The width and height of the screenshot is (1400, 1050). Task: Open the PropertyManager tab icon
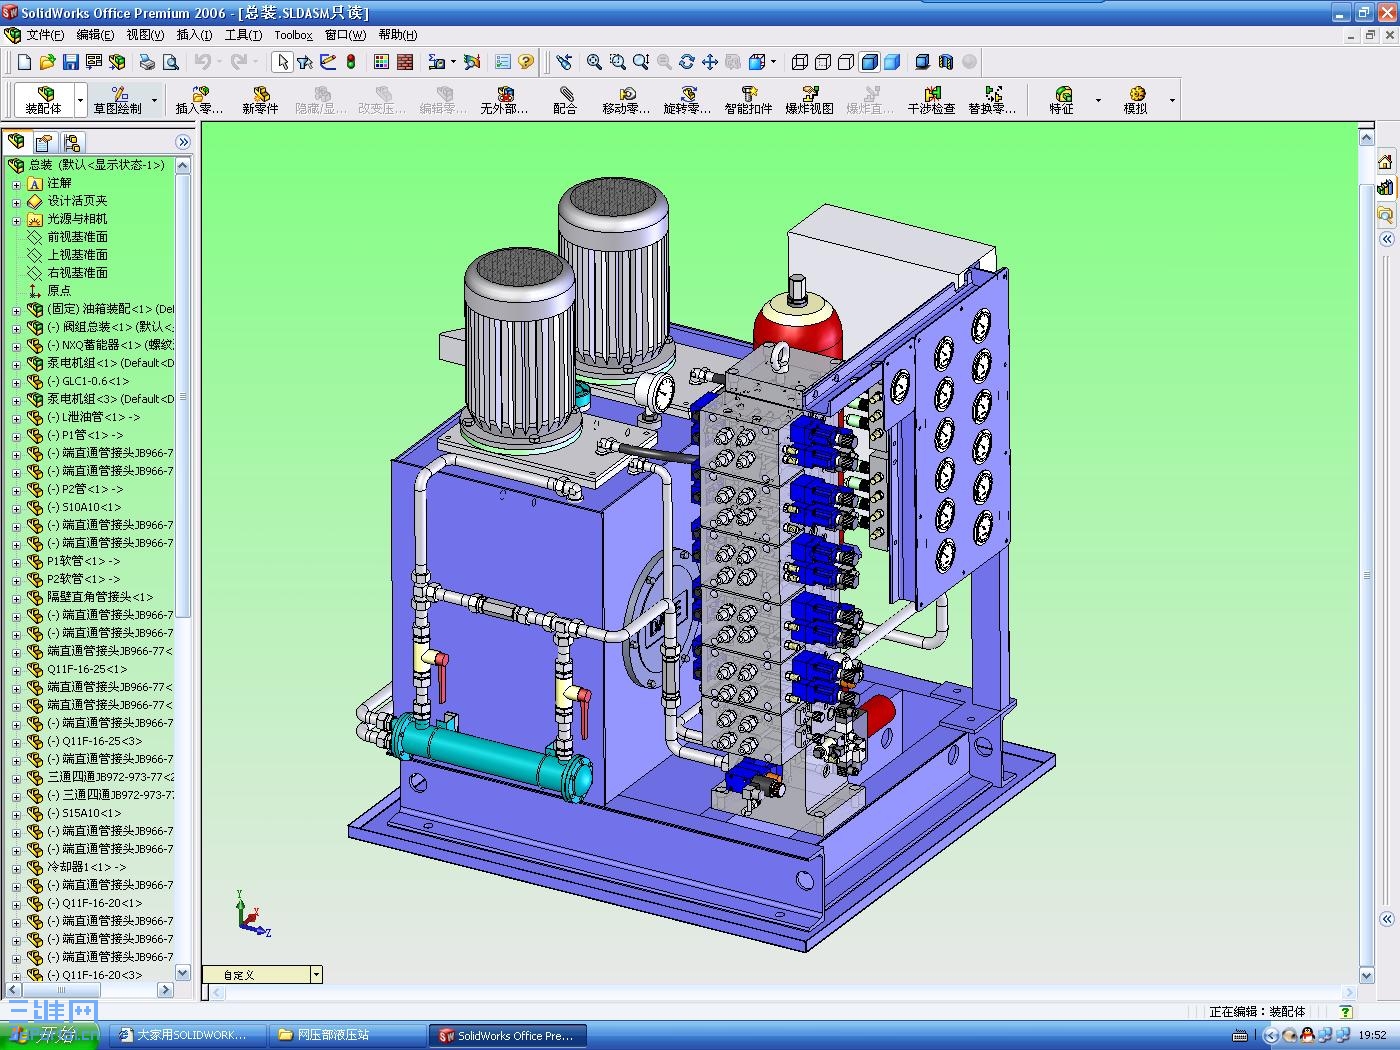point(44,142)
